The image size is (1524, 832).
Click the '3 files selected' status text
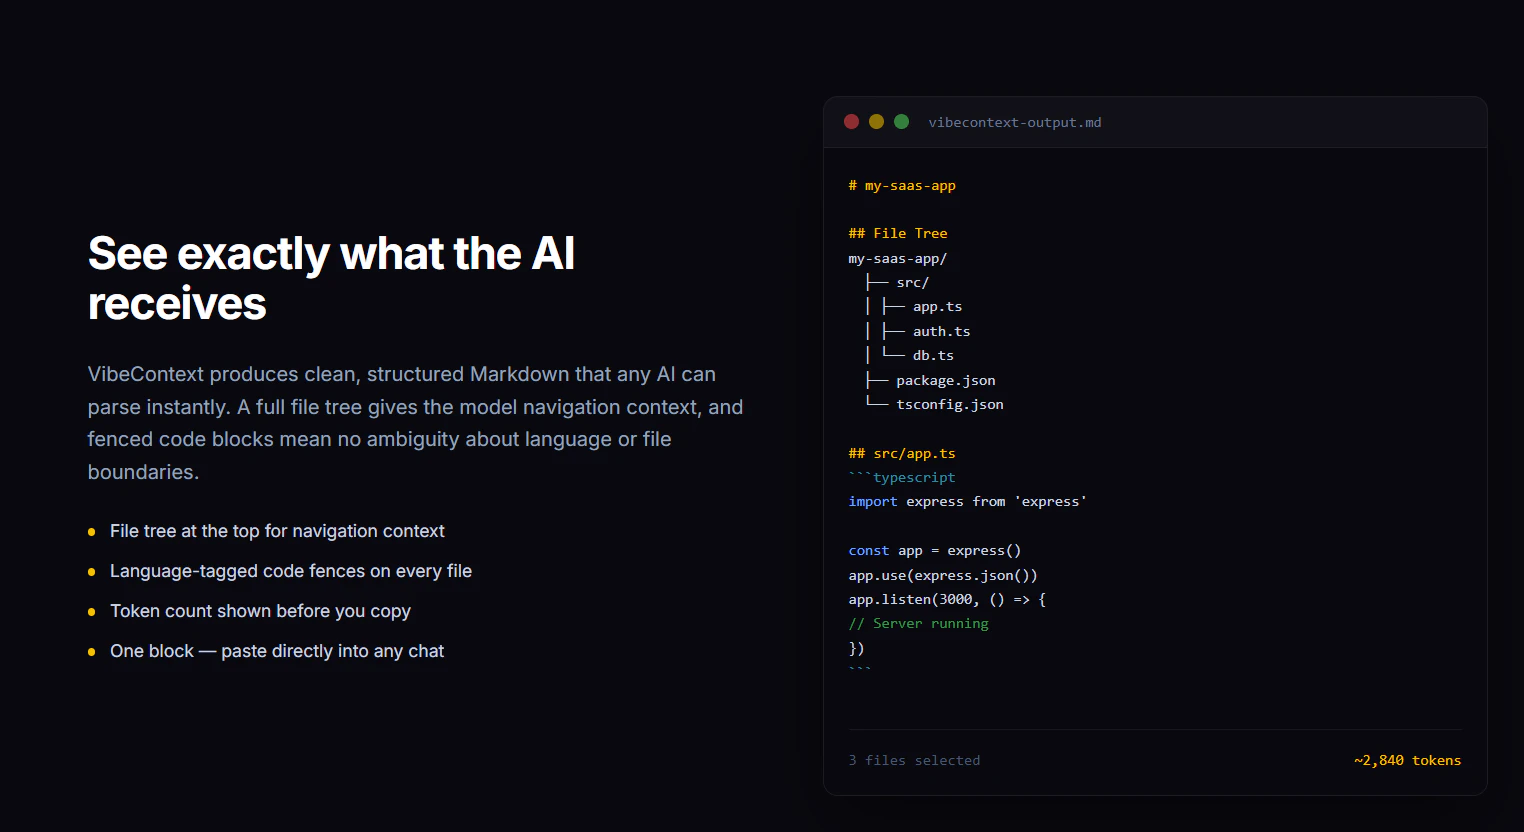click(x=915, y=761)
